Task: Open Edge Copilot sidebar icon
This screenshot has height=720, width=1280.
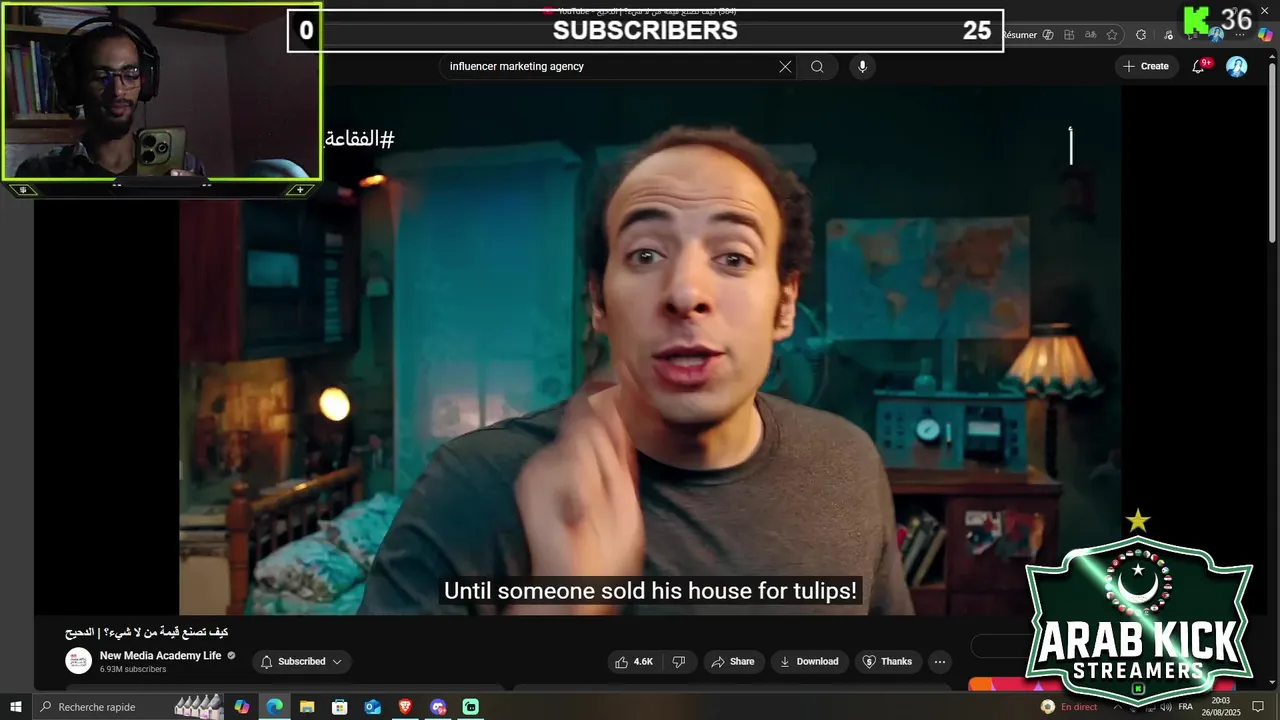Action: pyautogui.click(x=1265, y=35)
